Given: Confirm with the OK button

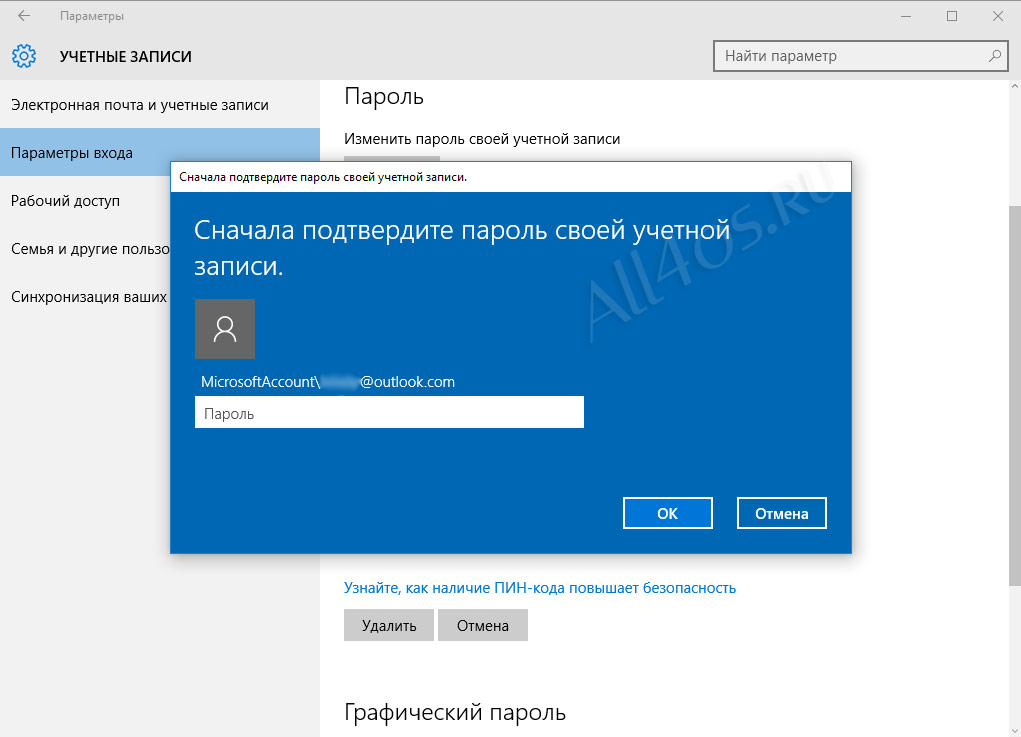Looking at the screenshot, I should point(667,513).
